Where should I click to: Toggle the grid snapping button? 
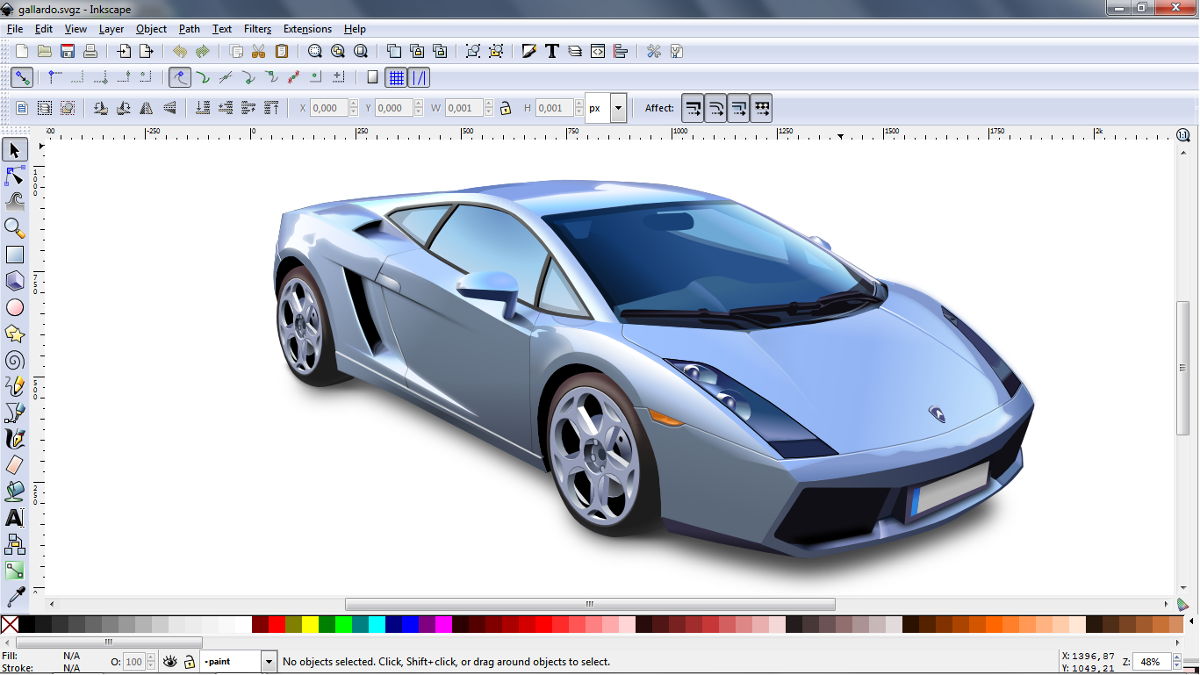coord(396,77)
